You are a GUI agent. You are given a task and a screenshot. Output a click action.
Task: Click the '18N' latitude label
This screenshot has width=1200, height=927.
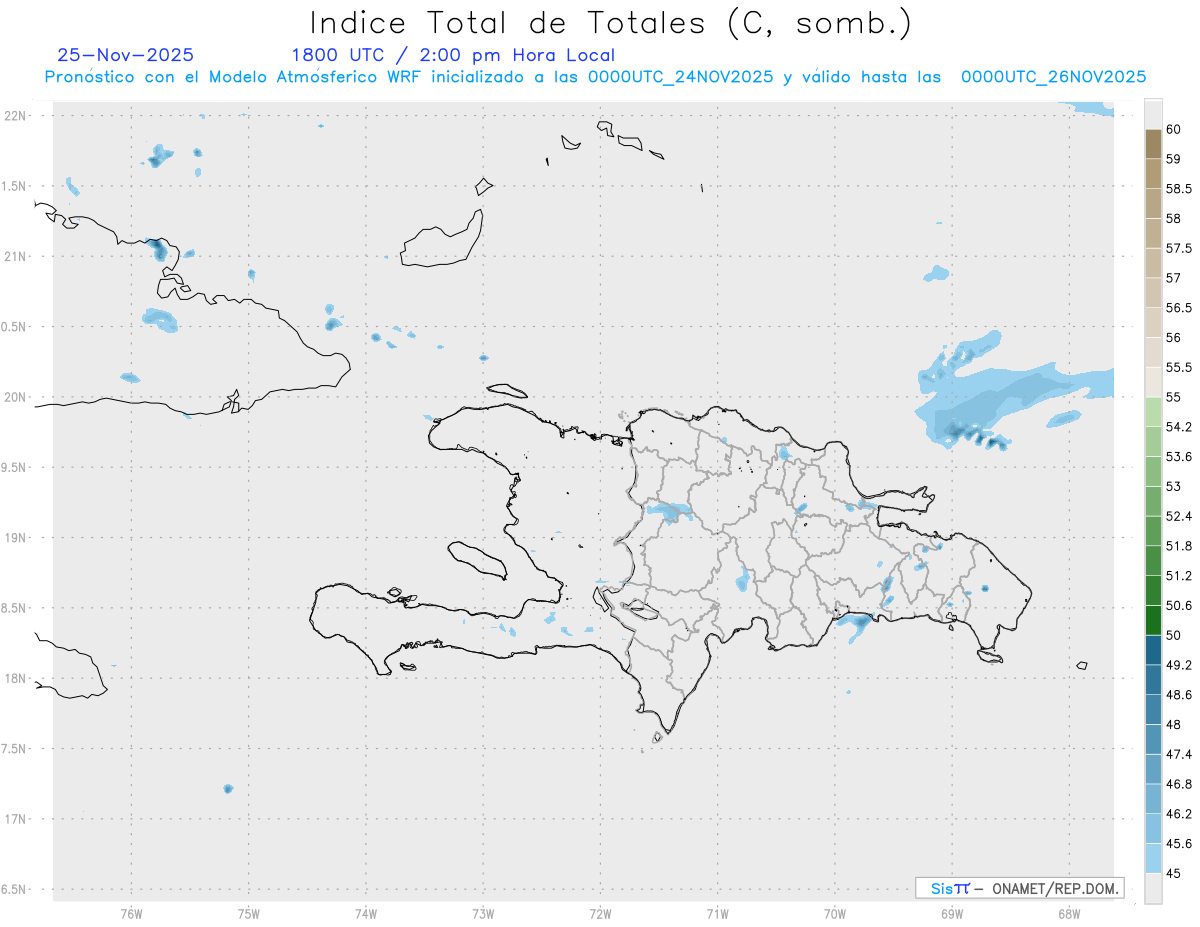[x=16, y=678]
